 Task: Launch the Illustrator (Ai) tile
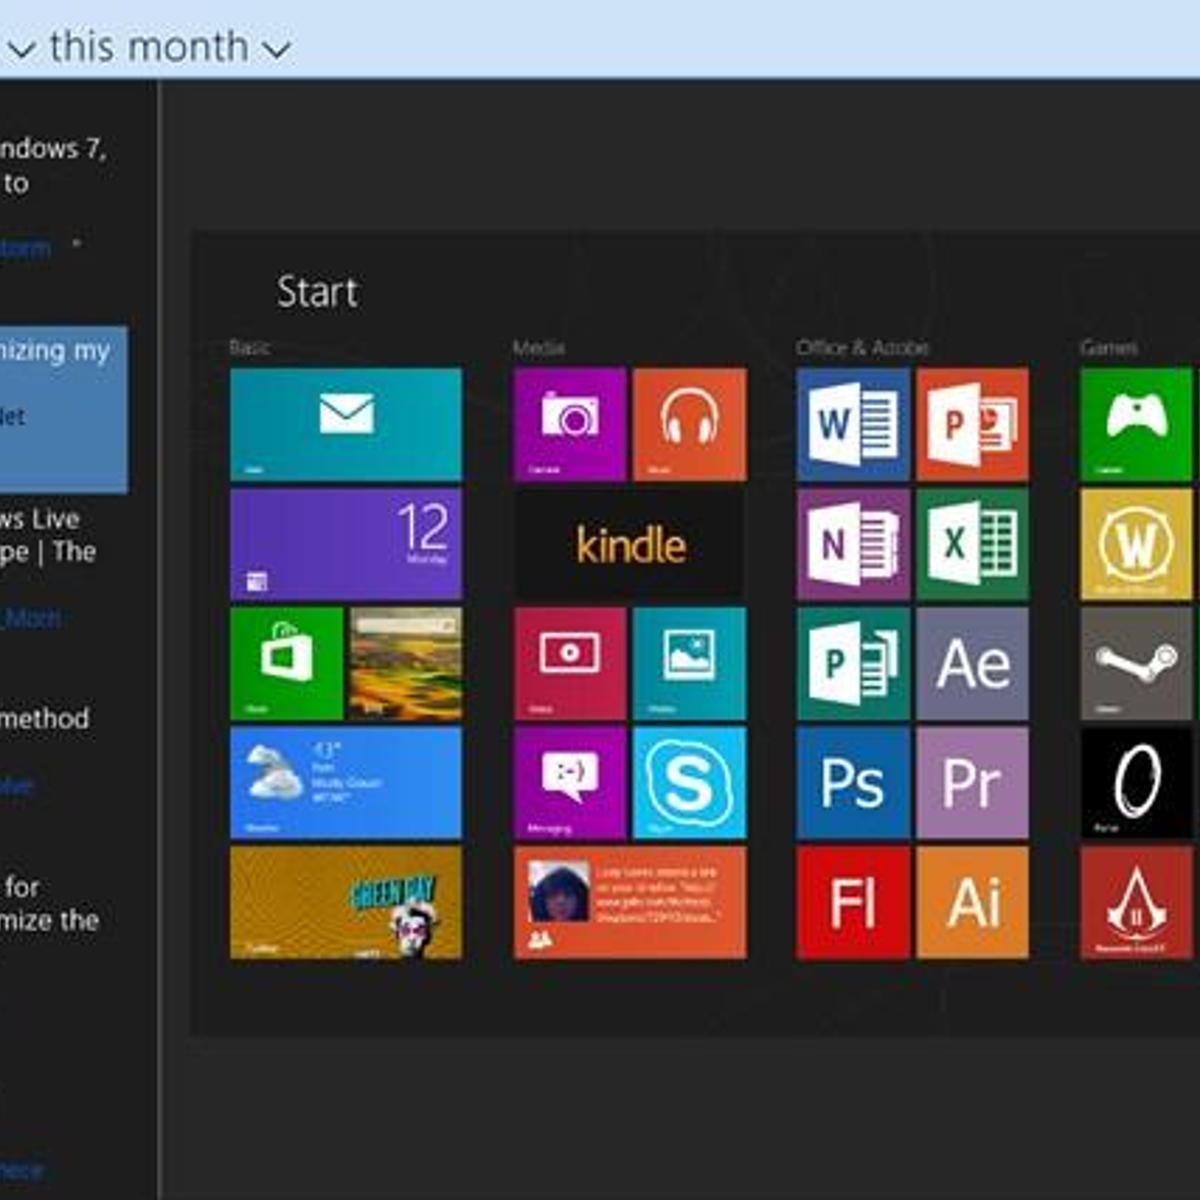coord(973,903)
